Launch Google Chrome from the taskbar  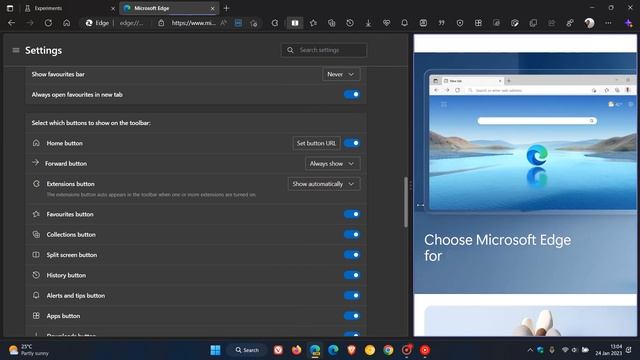pyautogui.click(x=388, y=350)
